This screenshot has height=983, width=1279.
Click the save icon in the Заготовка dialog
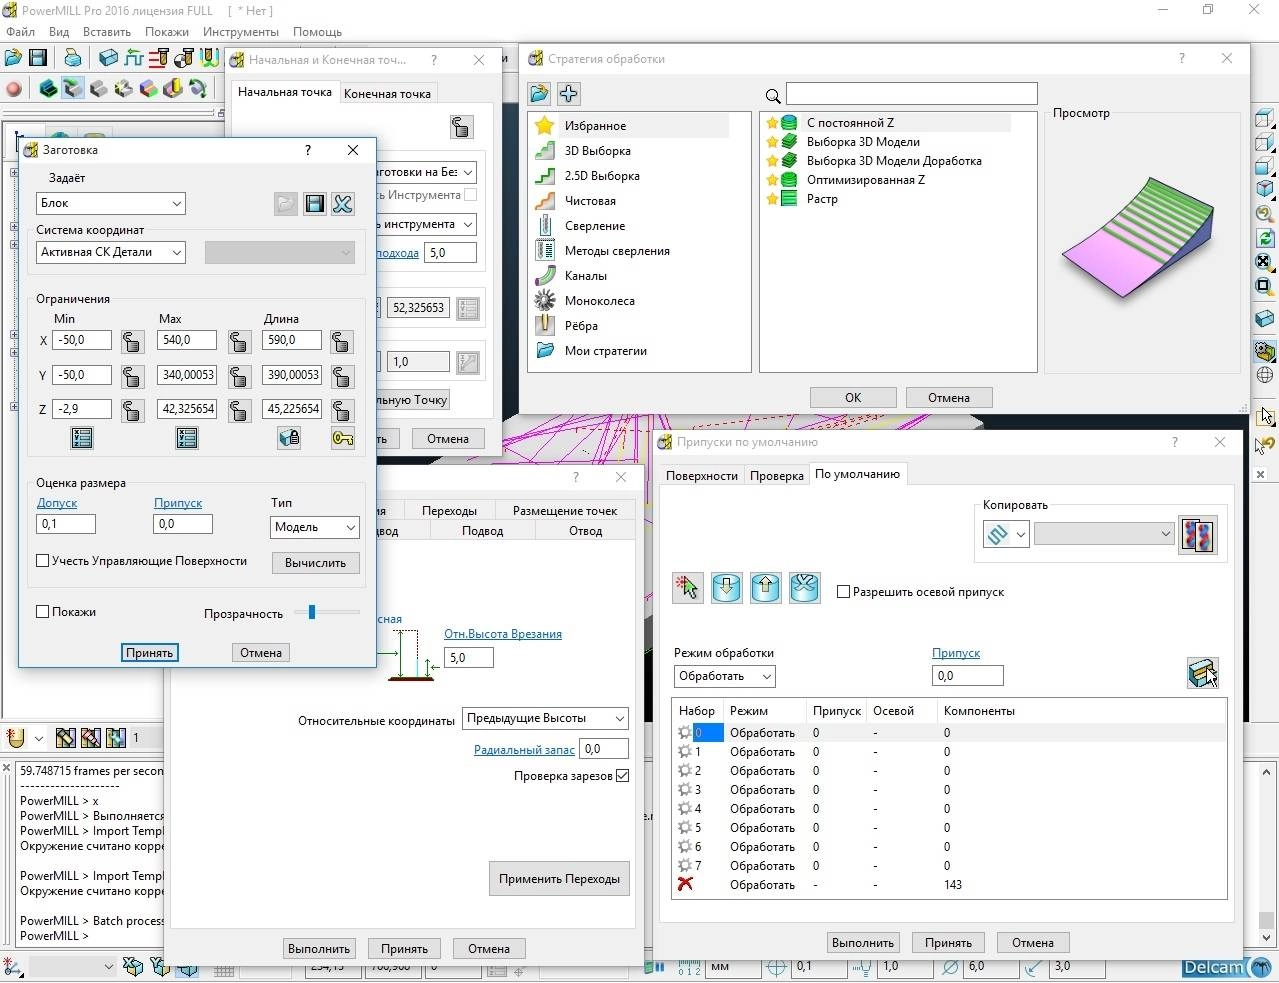(x=315, y=204)
